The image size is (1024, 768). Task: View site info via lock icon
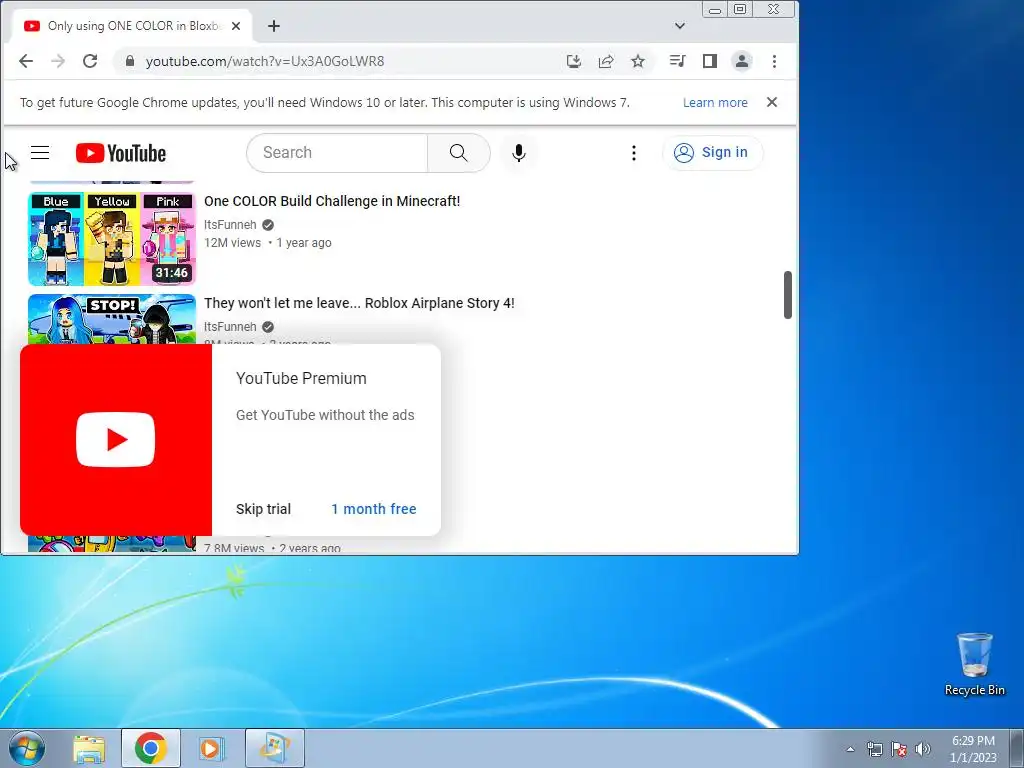pos(130,61)
